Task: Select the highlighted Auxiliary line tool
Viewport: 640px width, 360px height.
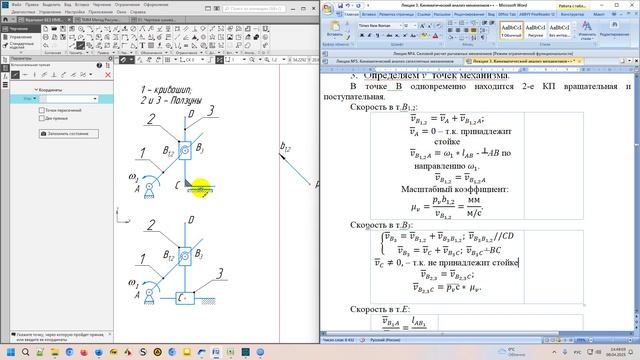Action: click(x=80, y=45)
